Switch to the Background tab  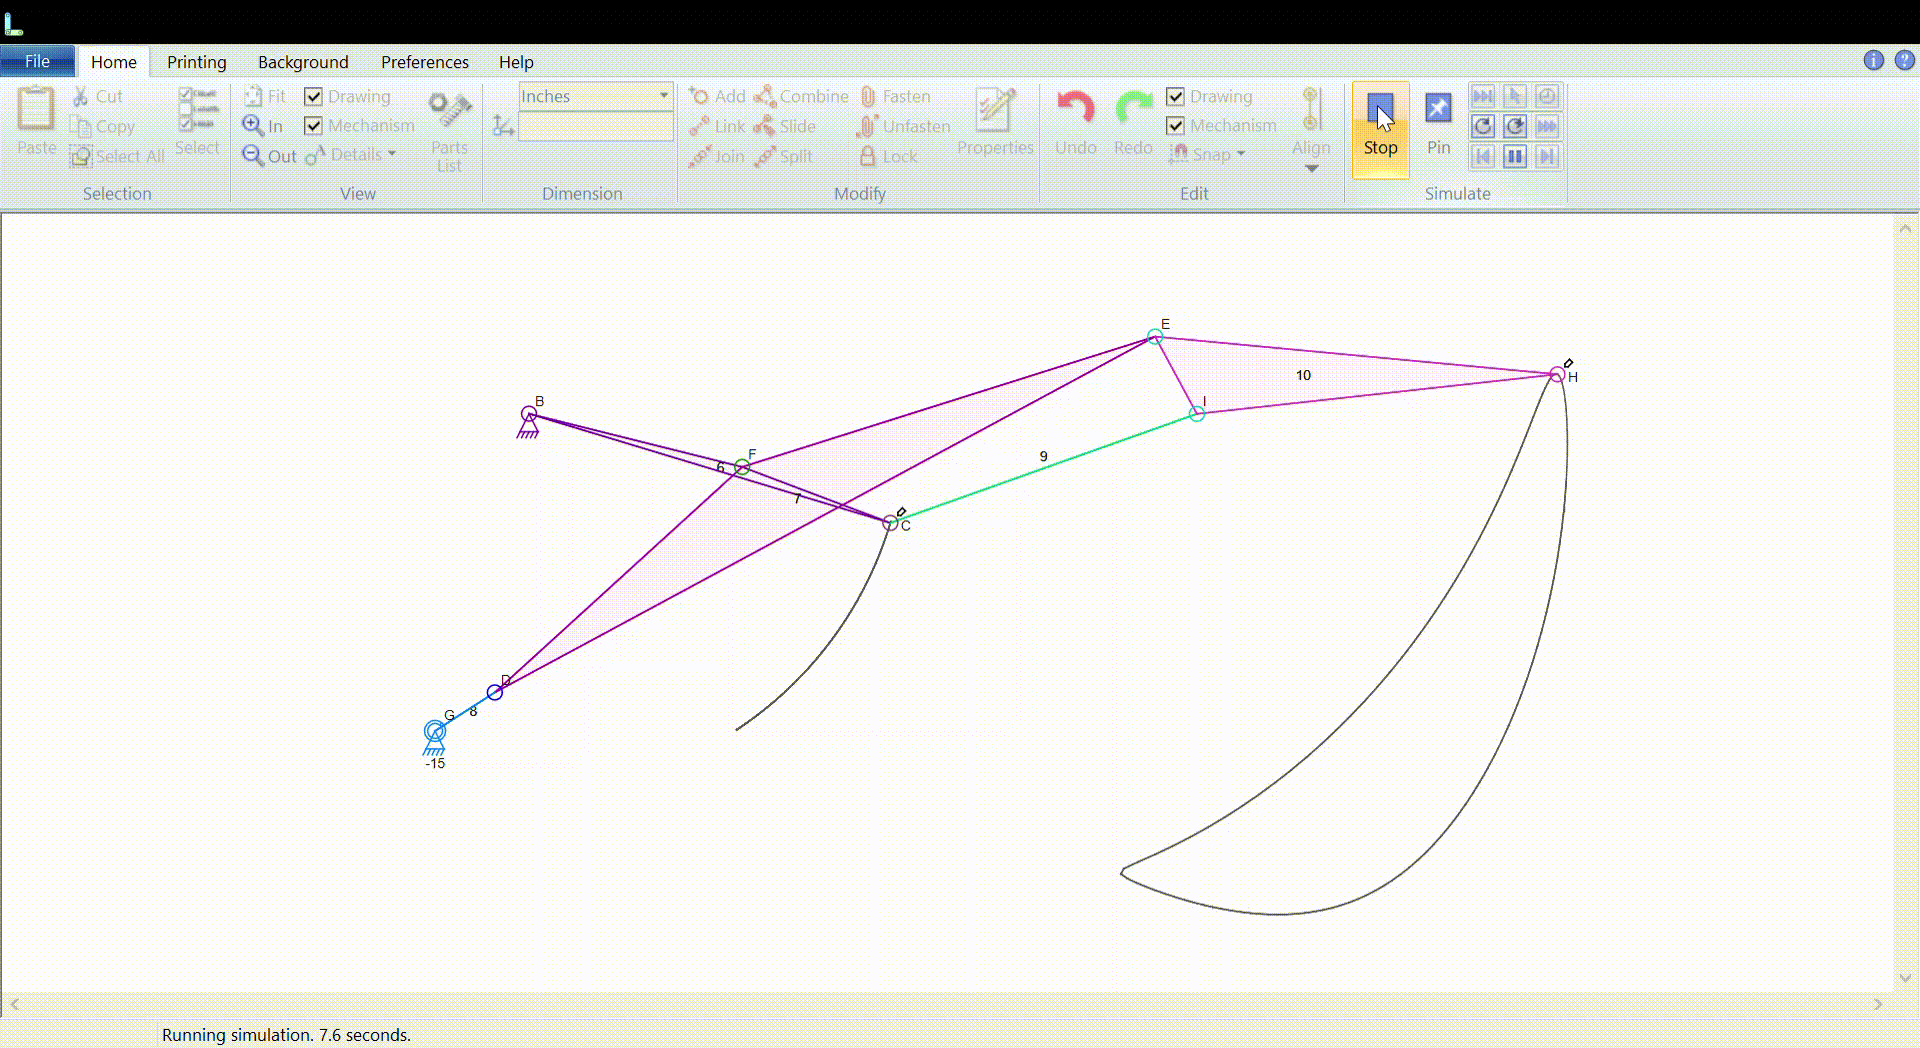click(x=303, y=62)
